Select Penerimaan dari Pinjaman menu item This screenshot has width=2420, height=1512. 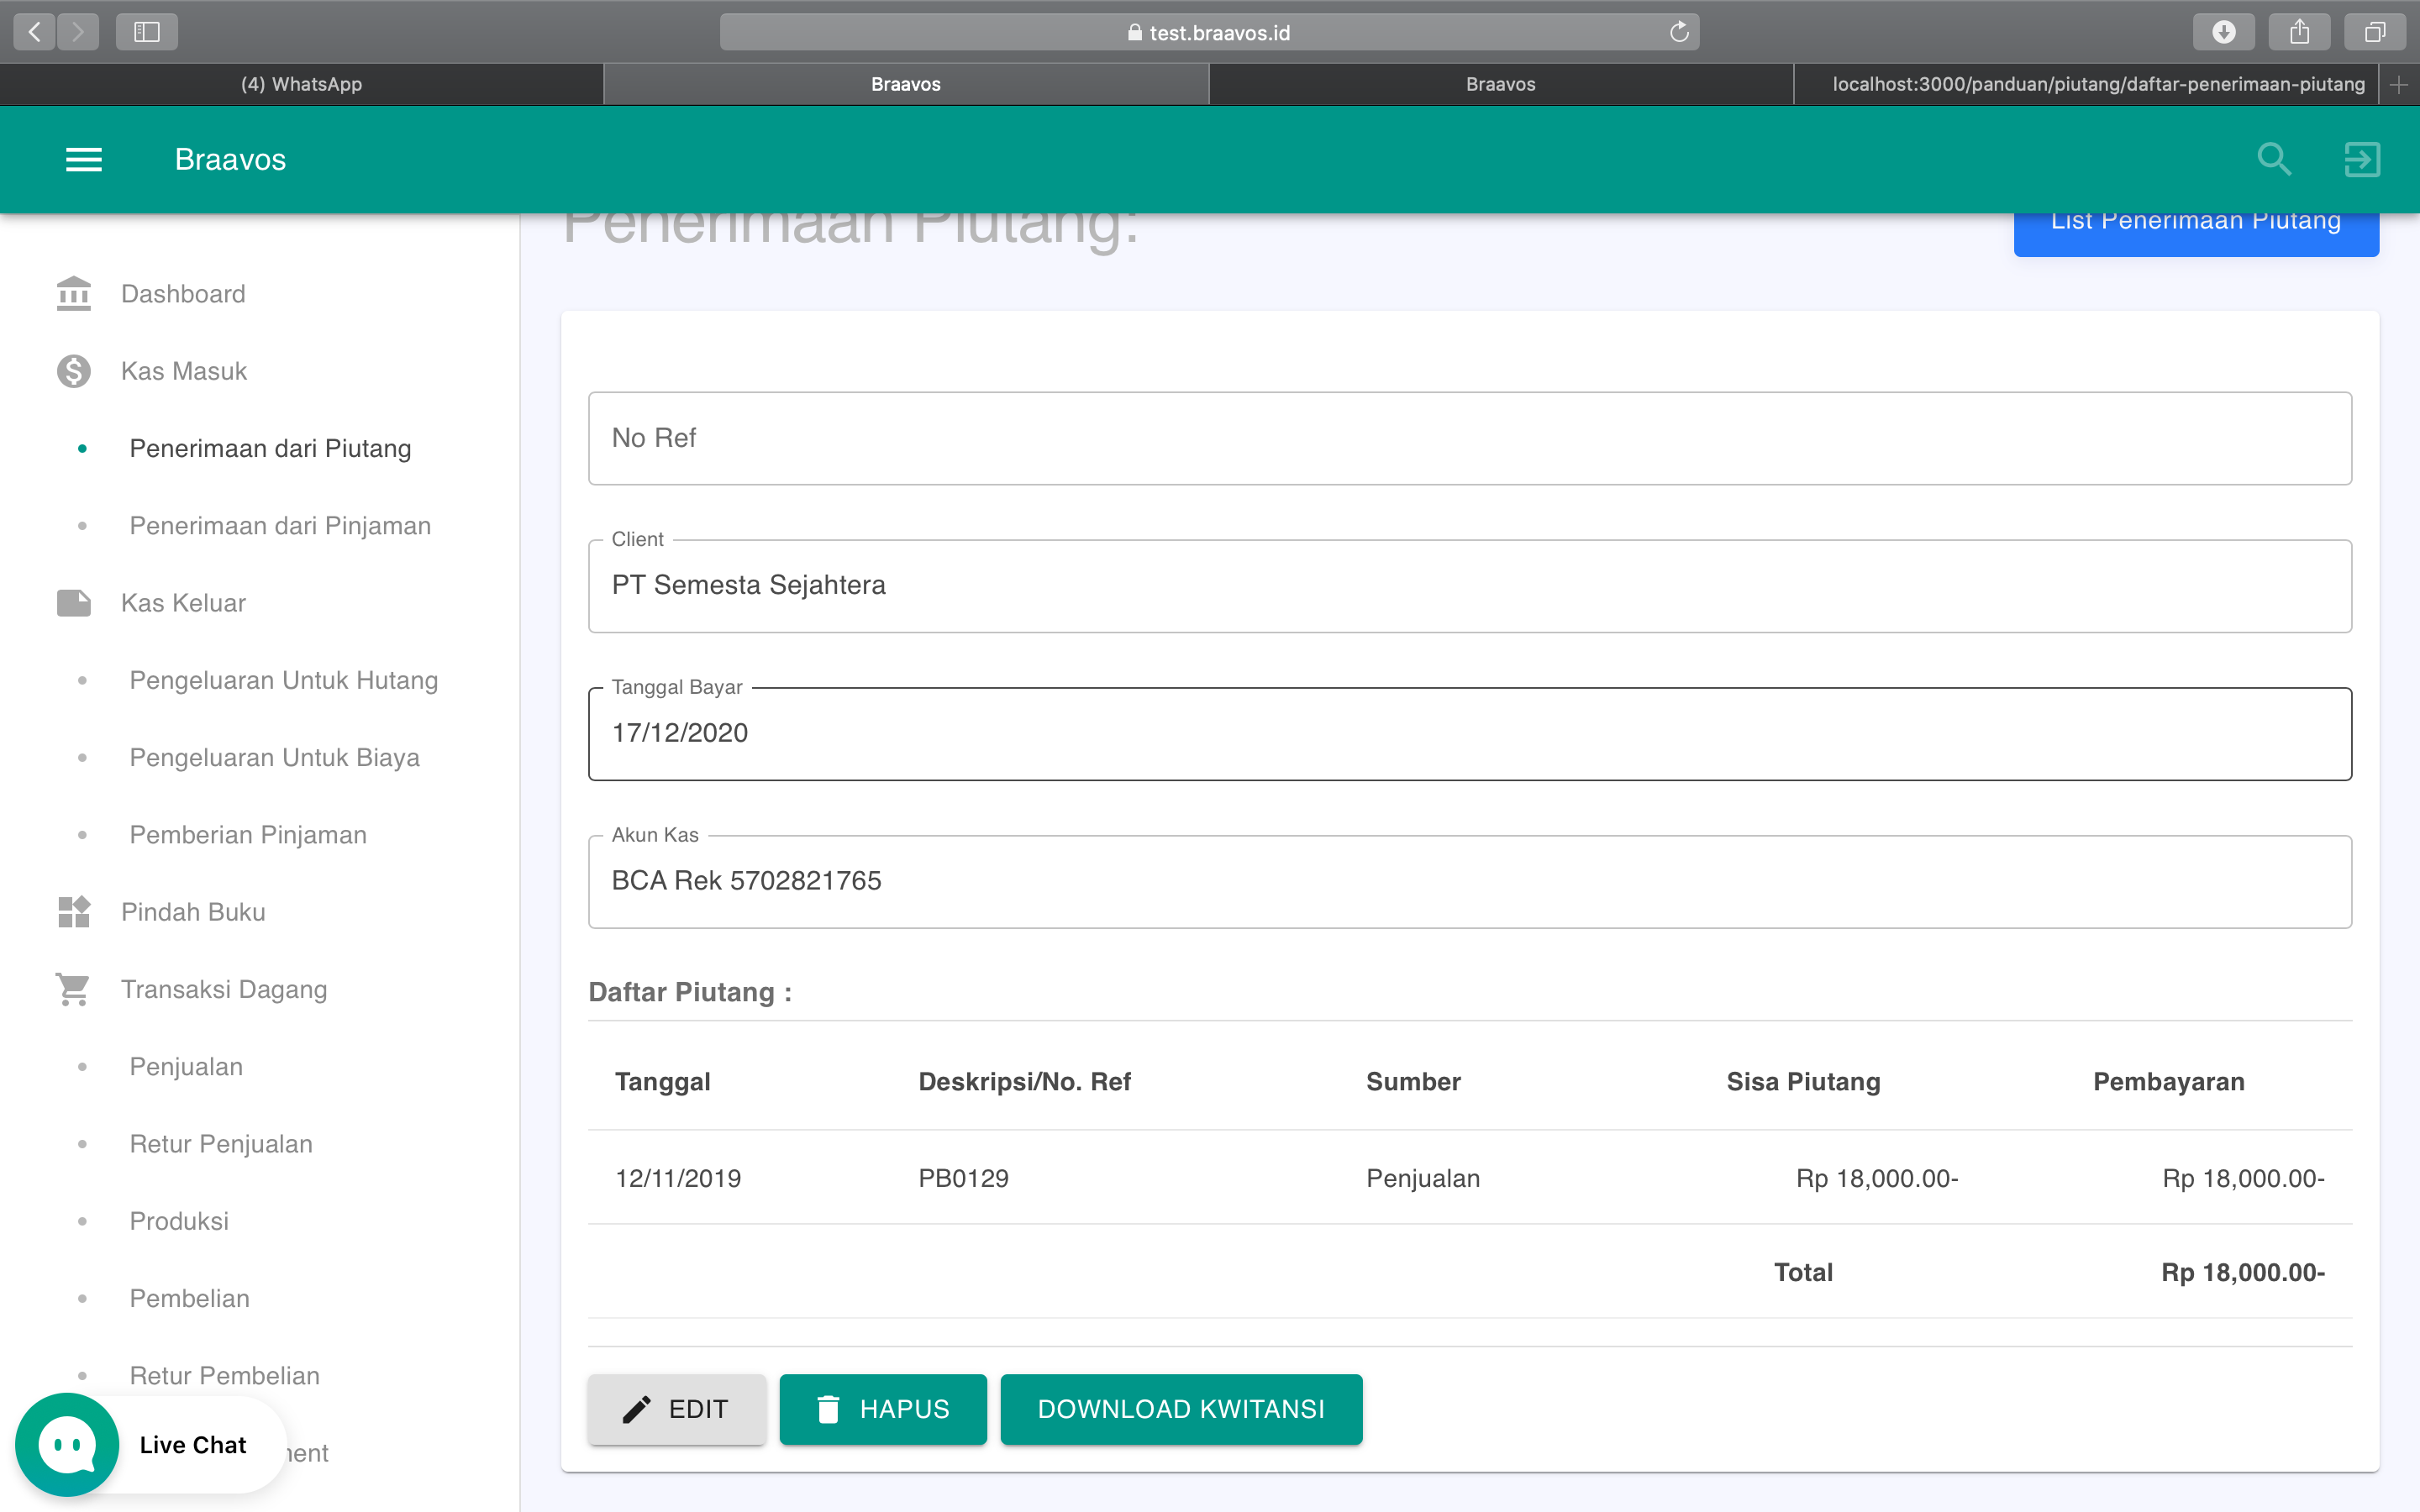pyautogui.click(x=280, y=526)
